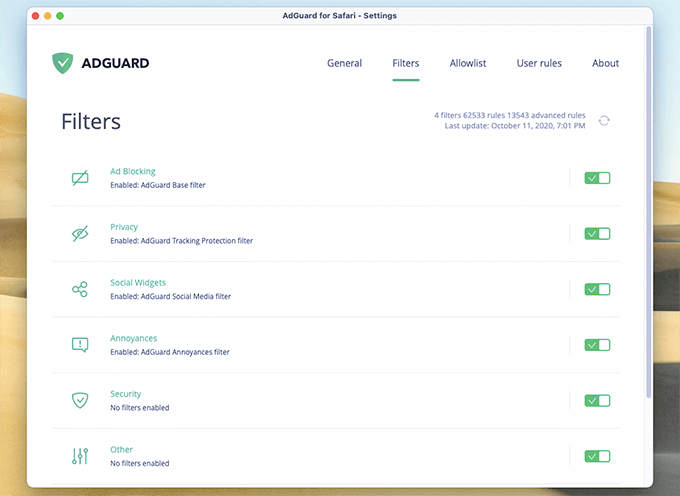Click the 'AdGuard for Safari - Settings' title
Image resolution: width=680 pixels, height=496 pixels.
(x=340, y=16)
